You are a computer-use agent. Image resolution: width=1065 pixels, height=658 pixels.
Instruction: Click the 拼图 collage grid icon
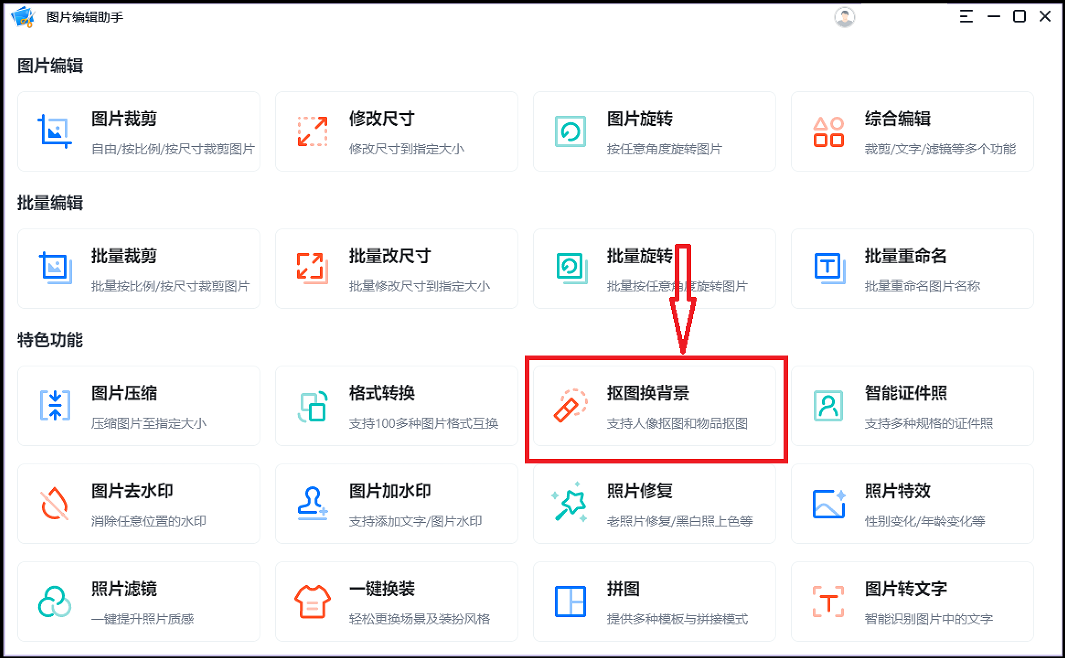pyautogui.click(x=571, y=602)
